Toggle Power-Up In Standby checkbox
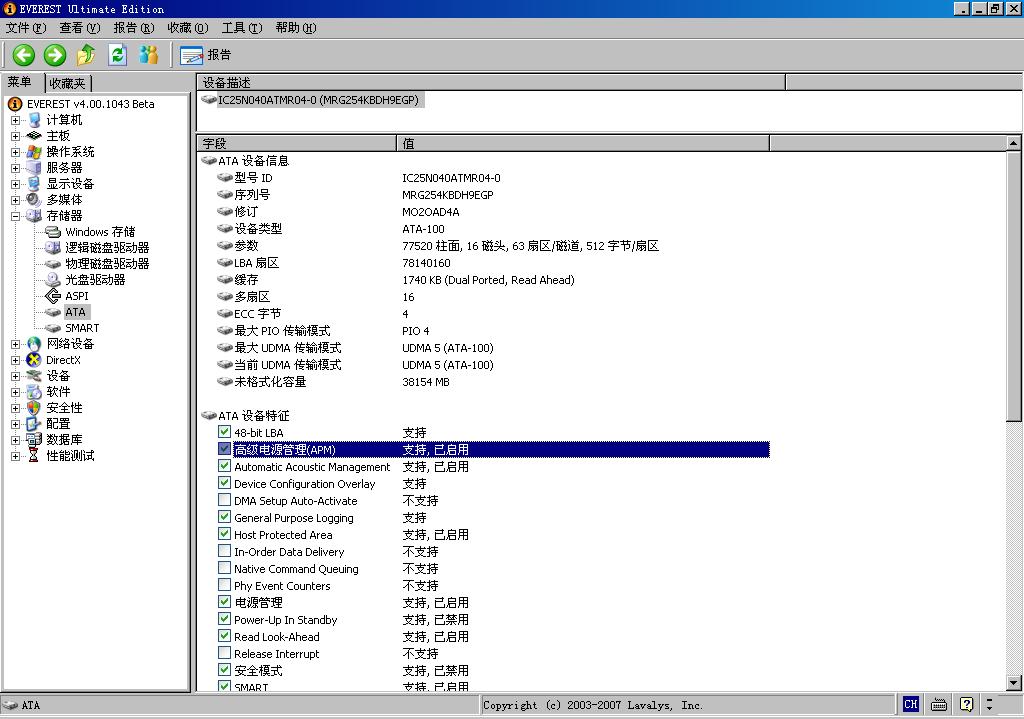 coord(224,619)
